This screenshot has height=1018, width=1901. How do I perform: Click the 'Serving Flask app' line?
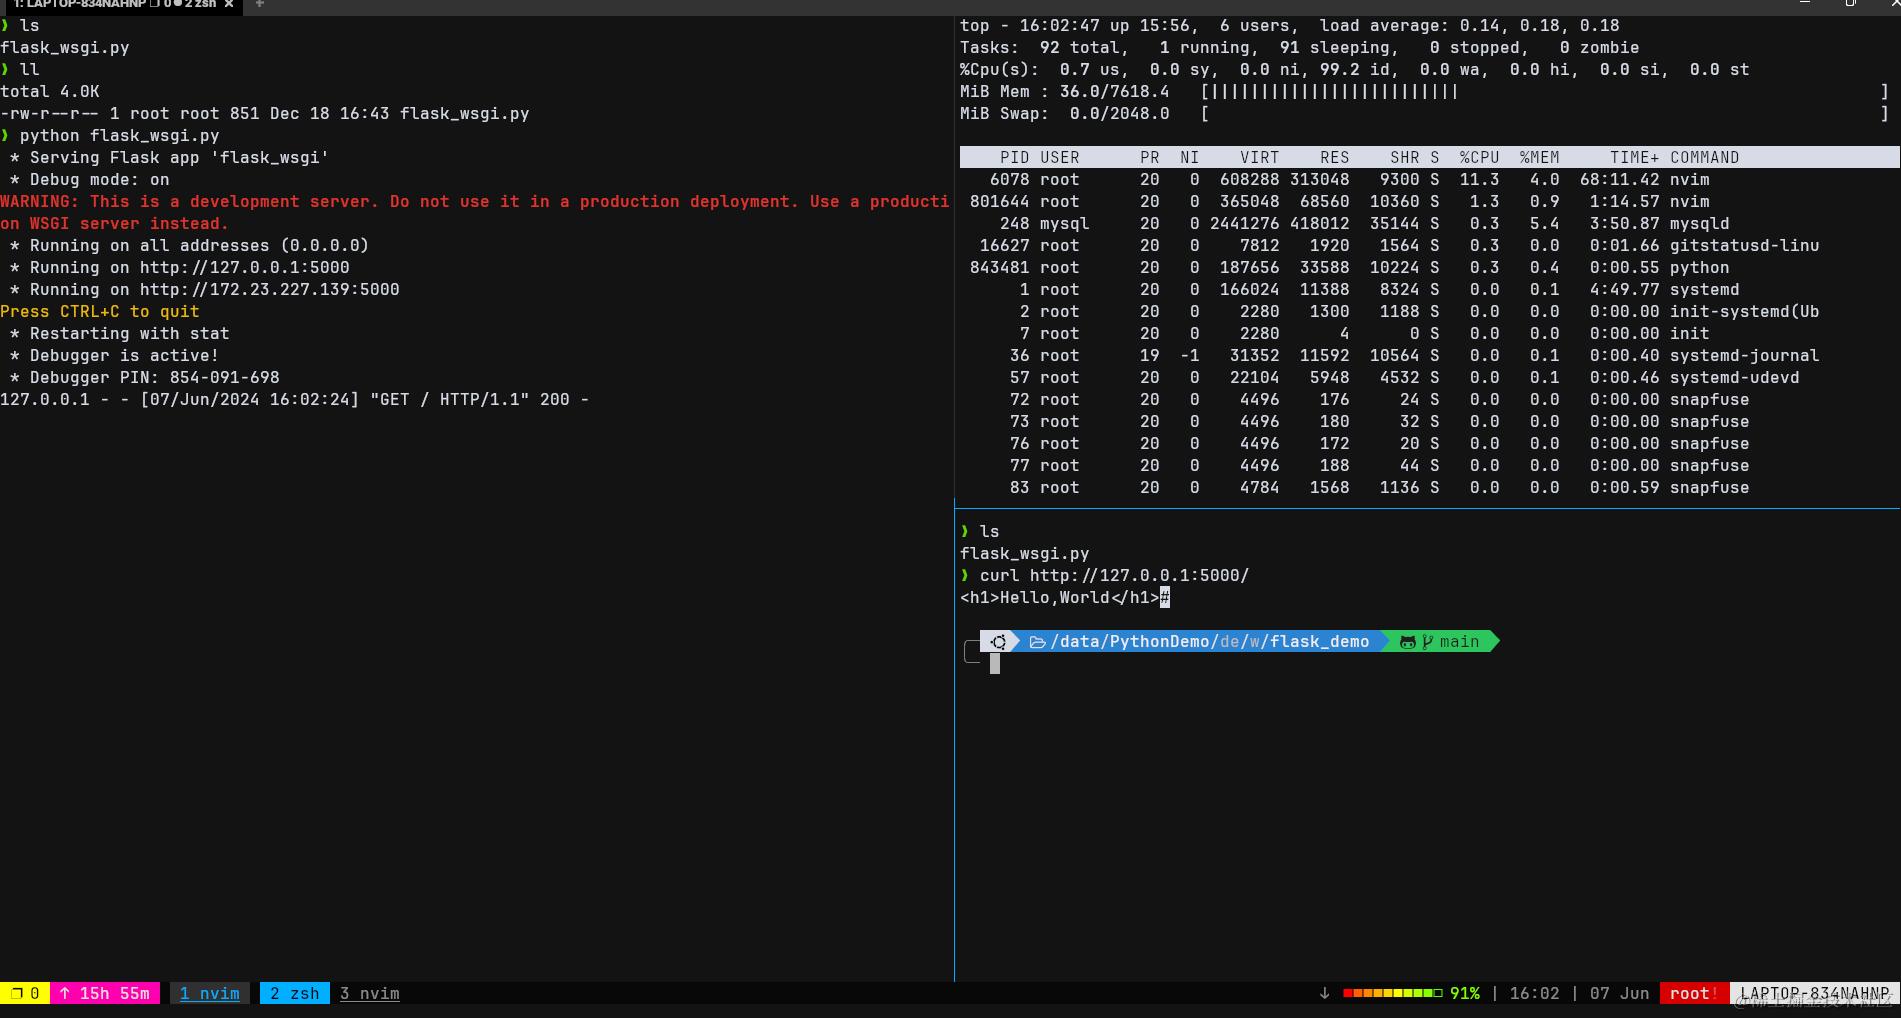tap(169, 157)
